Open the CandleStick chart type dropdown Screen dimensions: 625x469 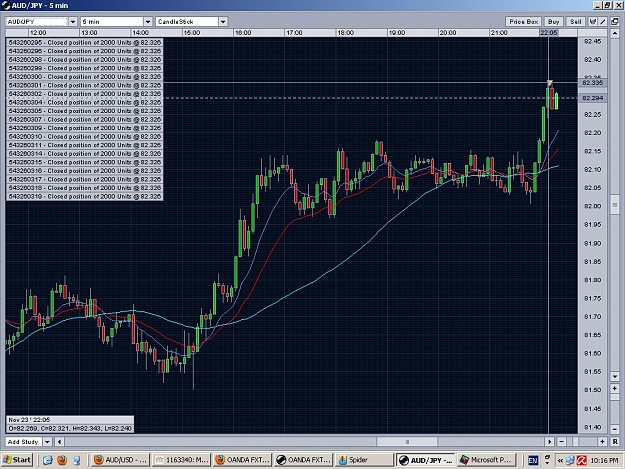223,22
